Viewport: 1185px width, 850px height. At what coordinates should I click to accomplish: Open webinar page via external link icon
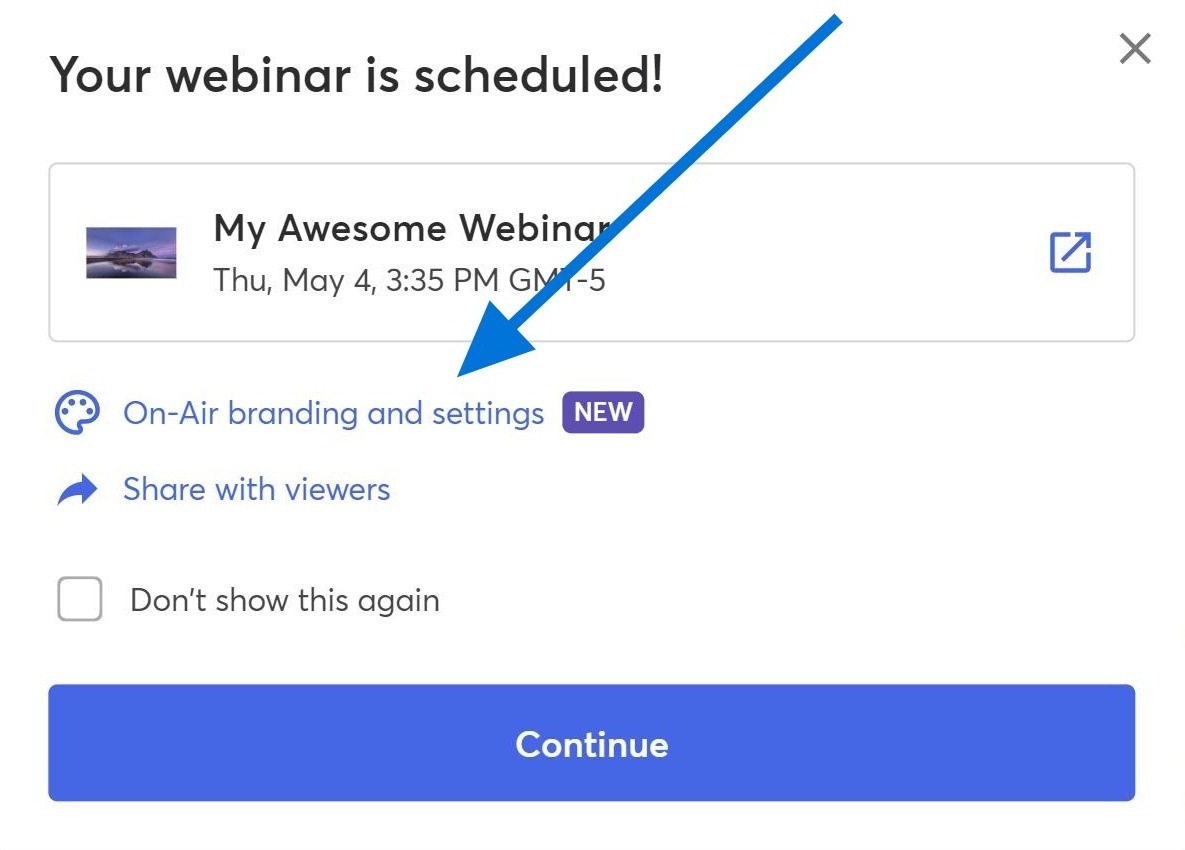point(1070,252)
